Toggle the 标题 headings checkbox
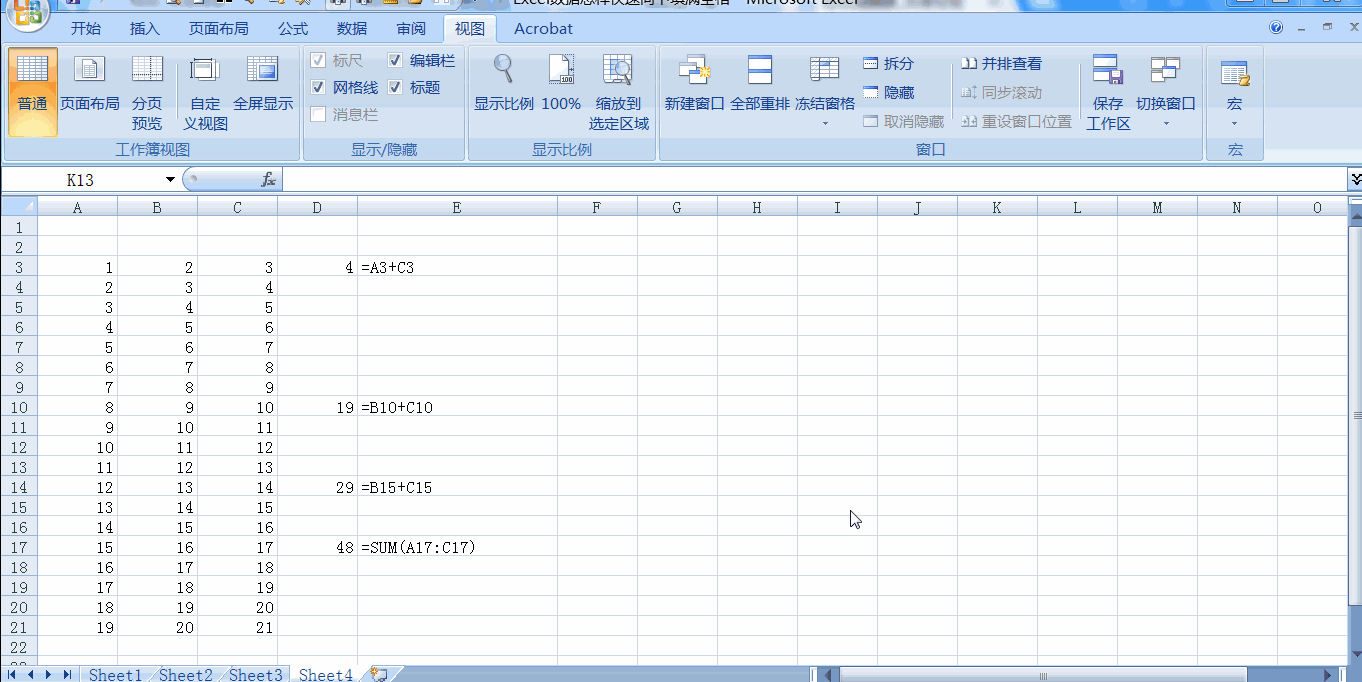 point(395,87)
